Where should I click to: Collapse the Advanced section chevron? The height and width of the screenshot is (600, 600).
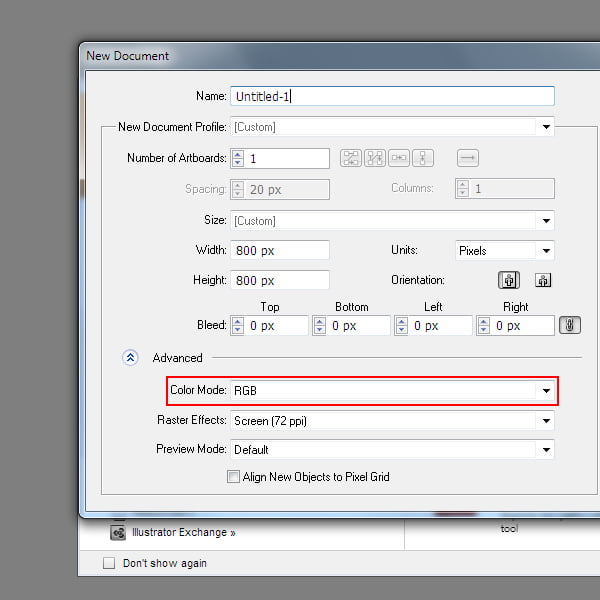[130, 358]
